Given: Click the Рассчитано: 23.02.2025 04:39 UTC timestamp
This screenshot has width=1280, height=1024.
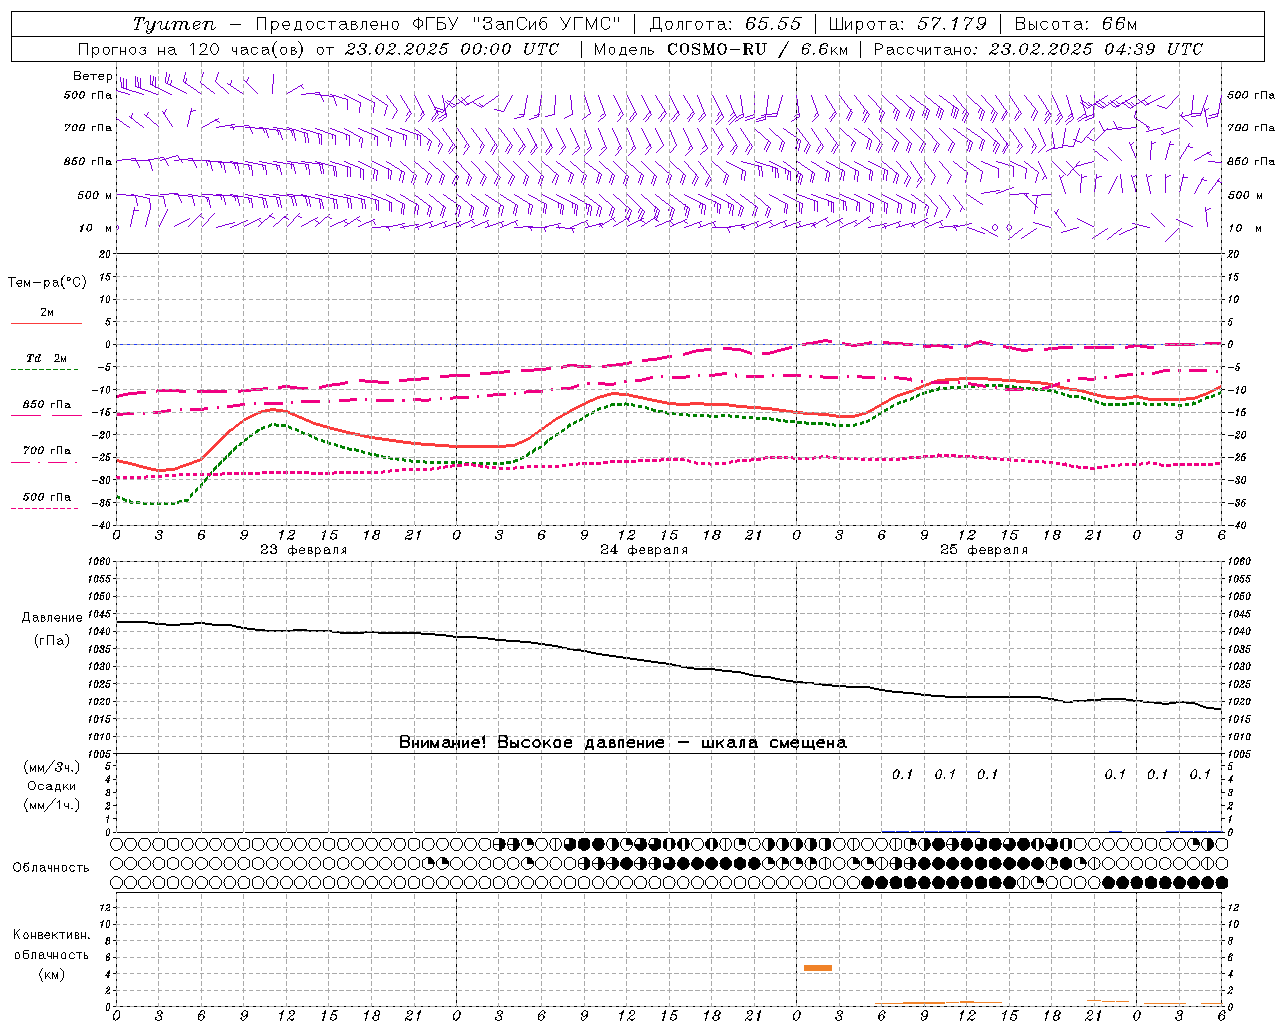Looking at the screenshot, I should (1038, 49).
